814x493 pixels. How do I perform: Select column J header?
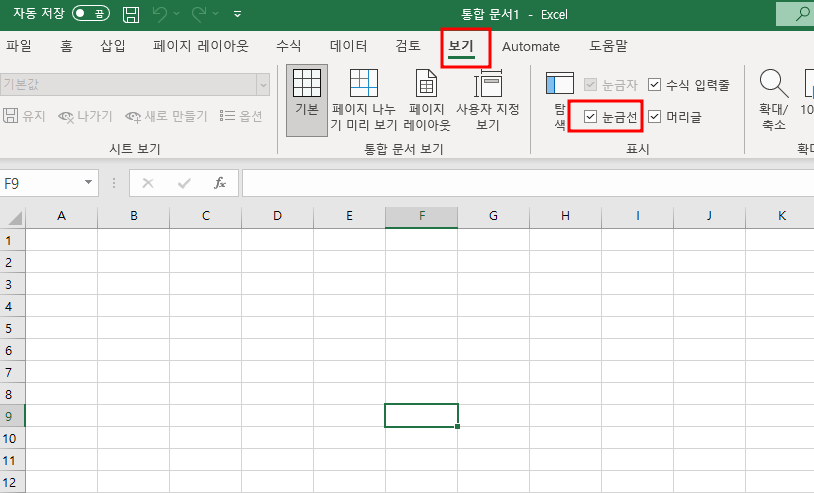click(709, 216)
